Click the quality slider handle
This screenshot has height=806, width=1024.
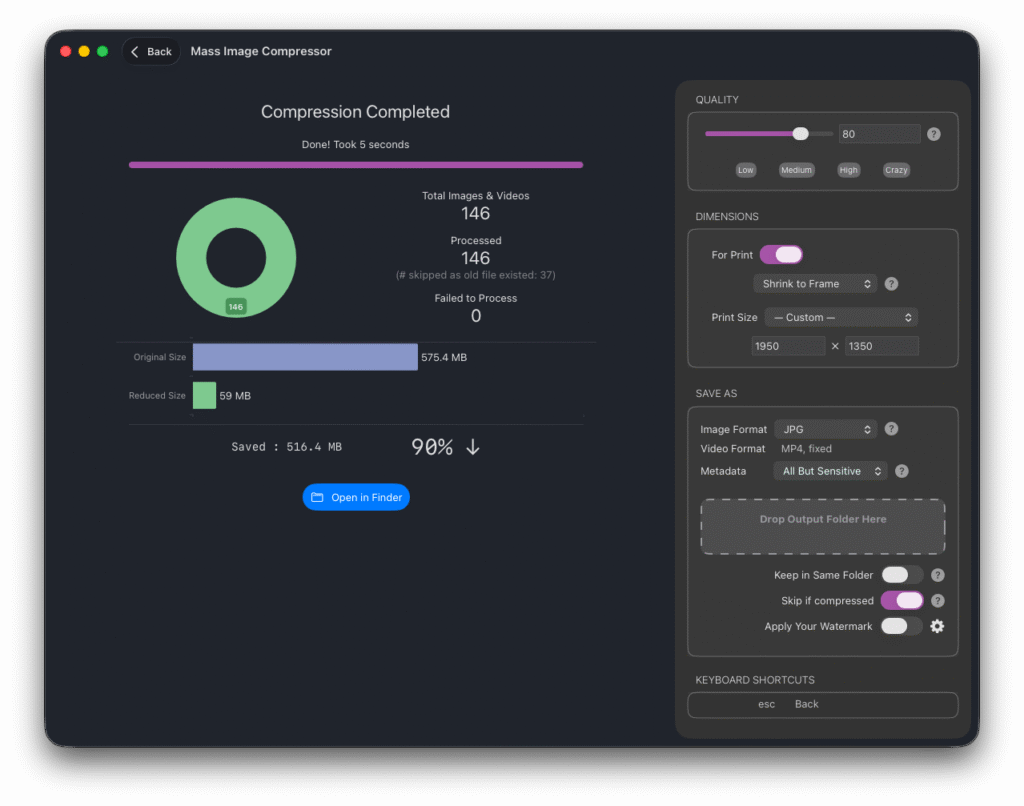pos(800,134)
